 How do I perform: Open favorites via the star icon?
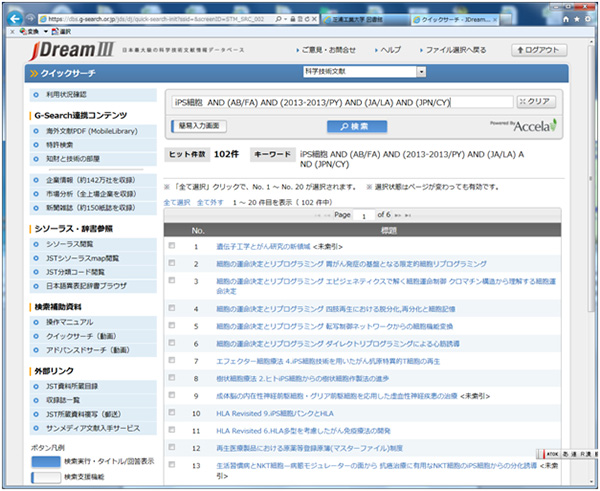click(x=577, y=19)
